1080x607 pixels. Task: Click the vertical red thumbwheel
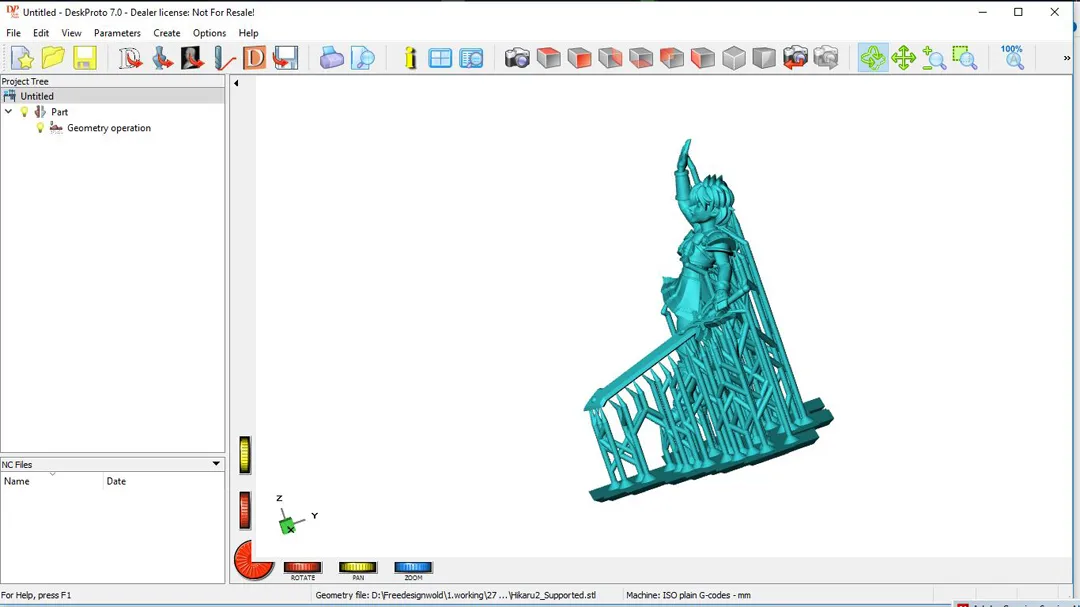tap(245, 511)
